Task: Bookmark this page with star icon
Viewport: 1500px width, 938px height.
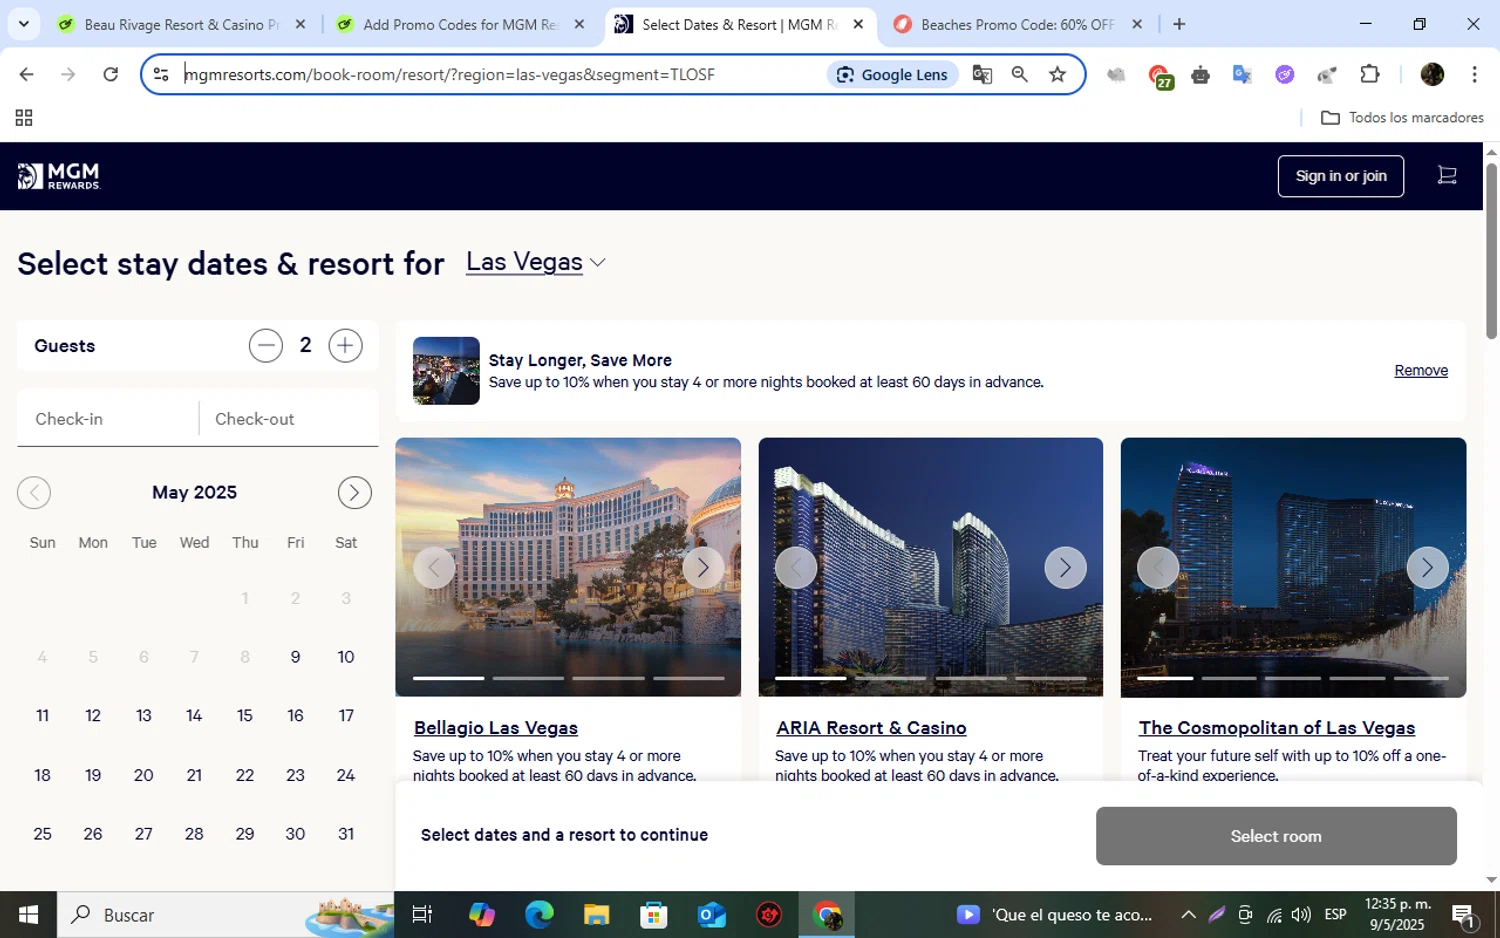Action: (1057, 74)
